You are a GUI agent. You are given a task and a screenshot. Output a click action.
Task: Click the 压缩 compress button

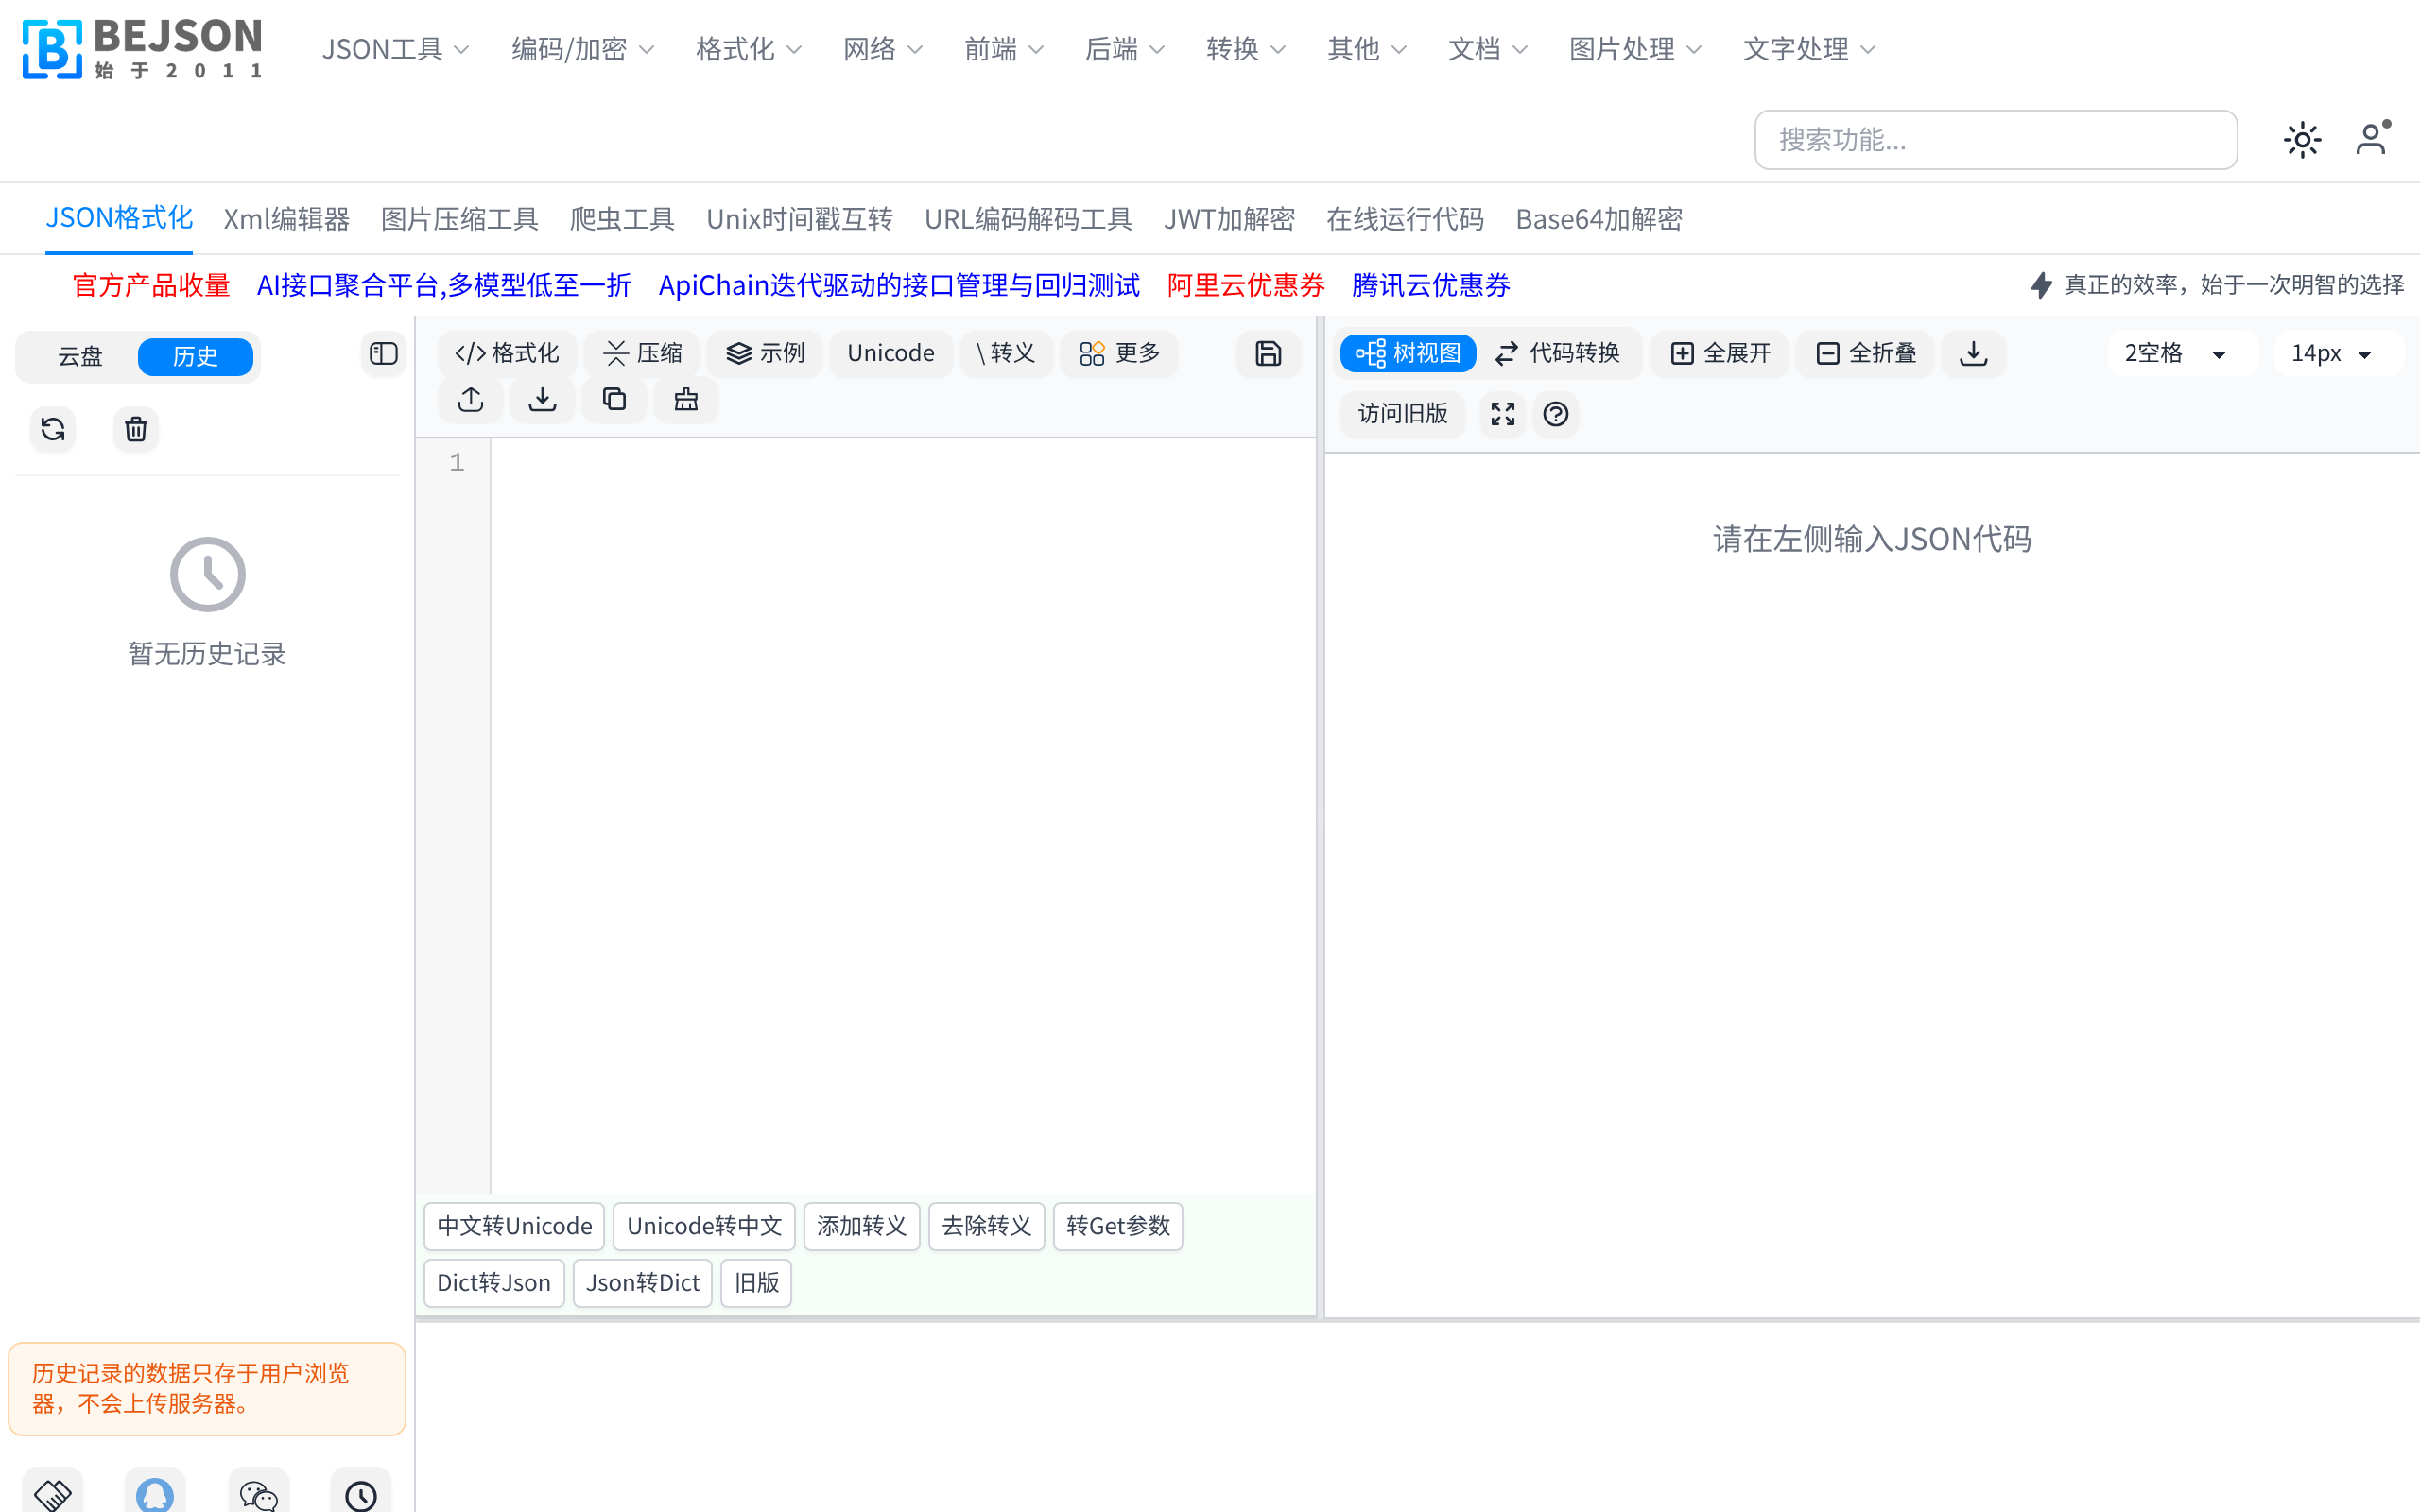click(x=642, y=354)
